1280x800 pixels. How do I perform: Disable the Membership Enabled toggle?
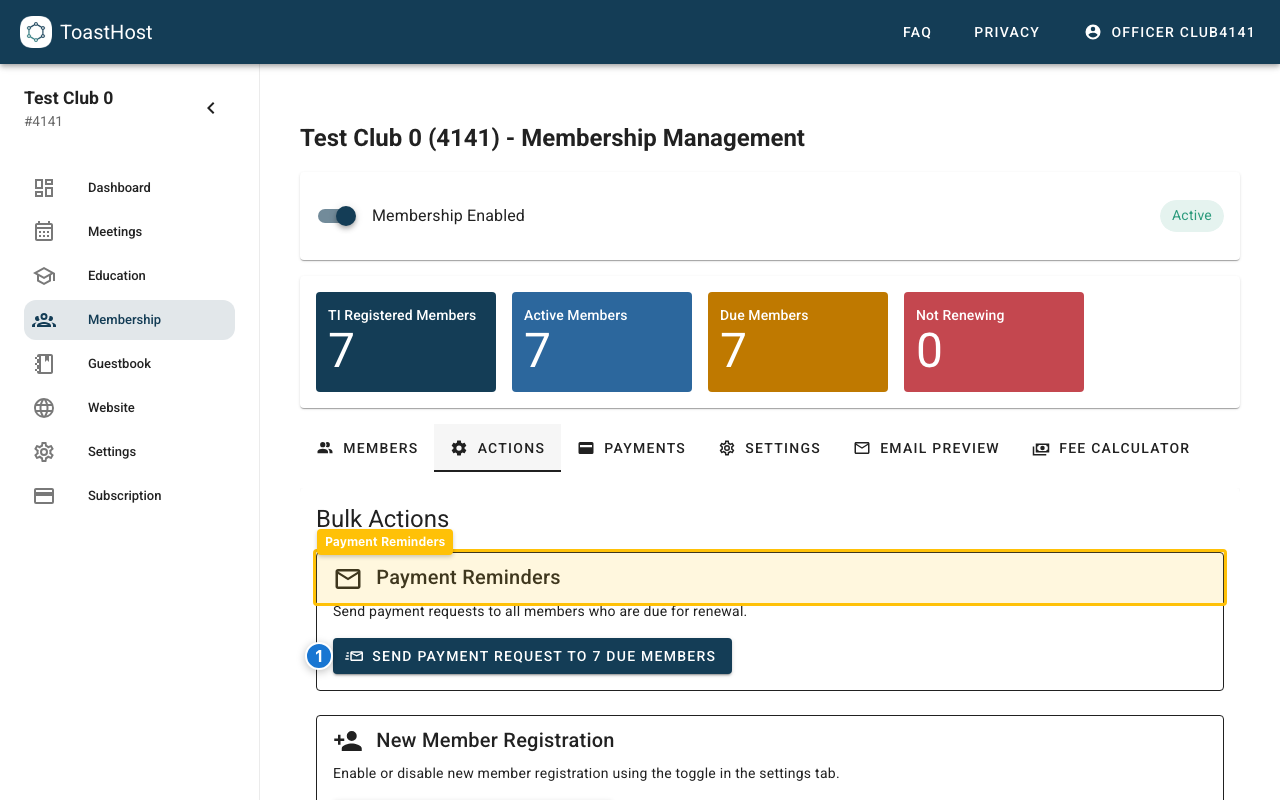(x=337, y=216)
